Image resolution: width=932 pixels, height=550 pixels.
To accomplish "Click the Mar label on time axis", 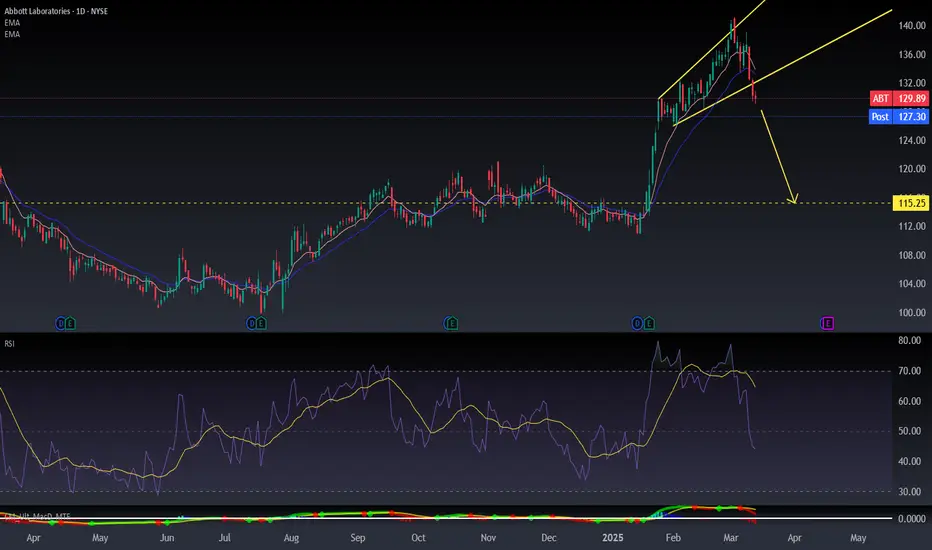I will coord(731,538).
